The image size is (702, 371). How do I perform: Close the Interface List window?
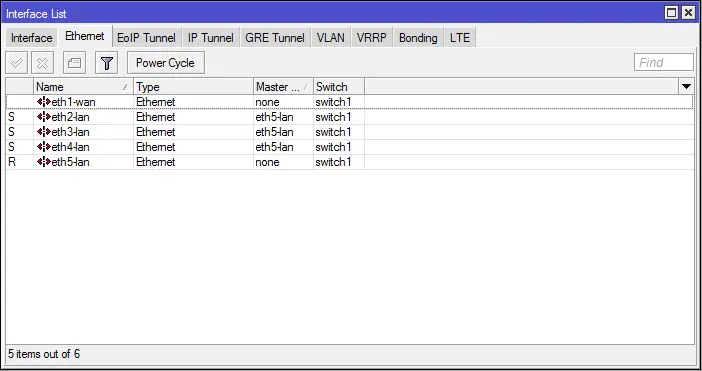(688, 13)
